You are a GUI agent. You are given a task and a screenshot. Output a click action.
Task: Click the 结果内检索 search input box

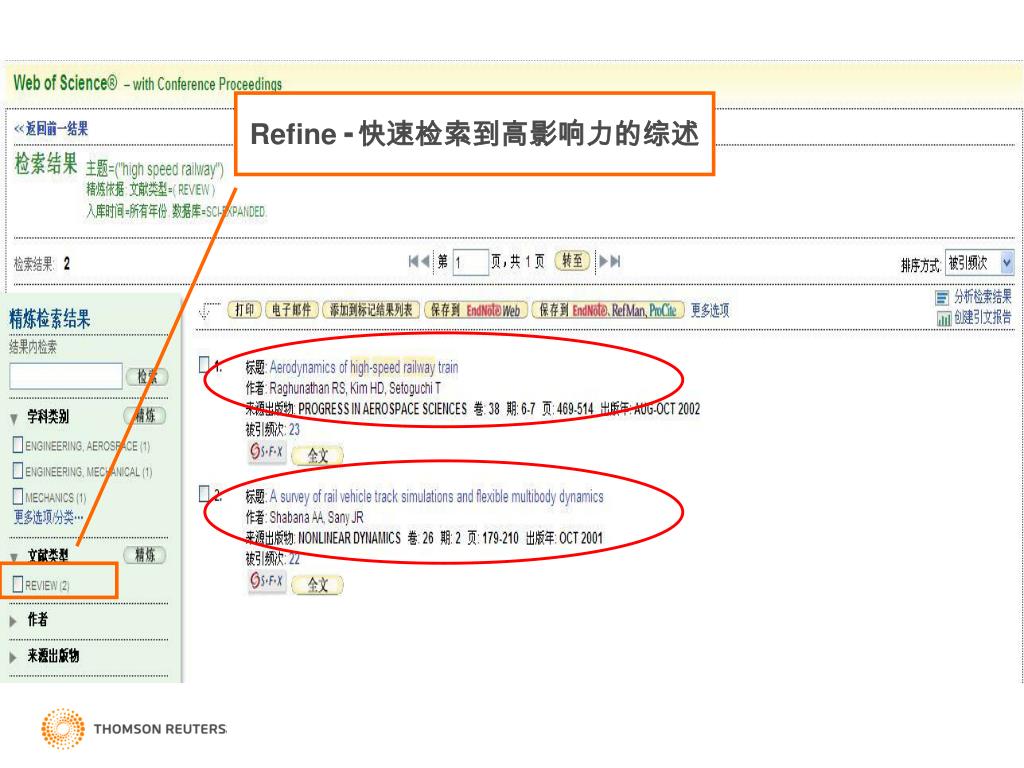click(66, 376)
